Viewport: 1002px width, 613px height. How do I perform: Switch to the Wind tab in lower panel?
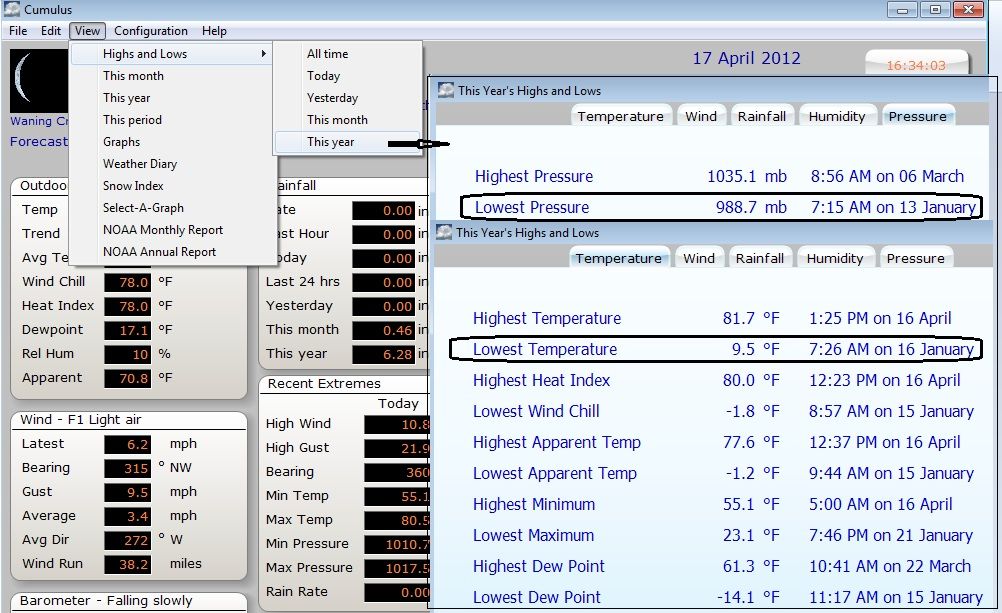(698, 258)
